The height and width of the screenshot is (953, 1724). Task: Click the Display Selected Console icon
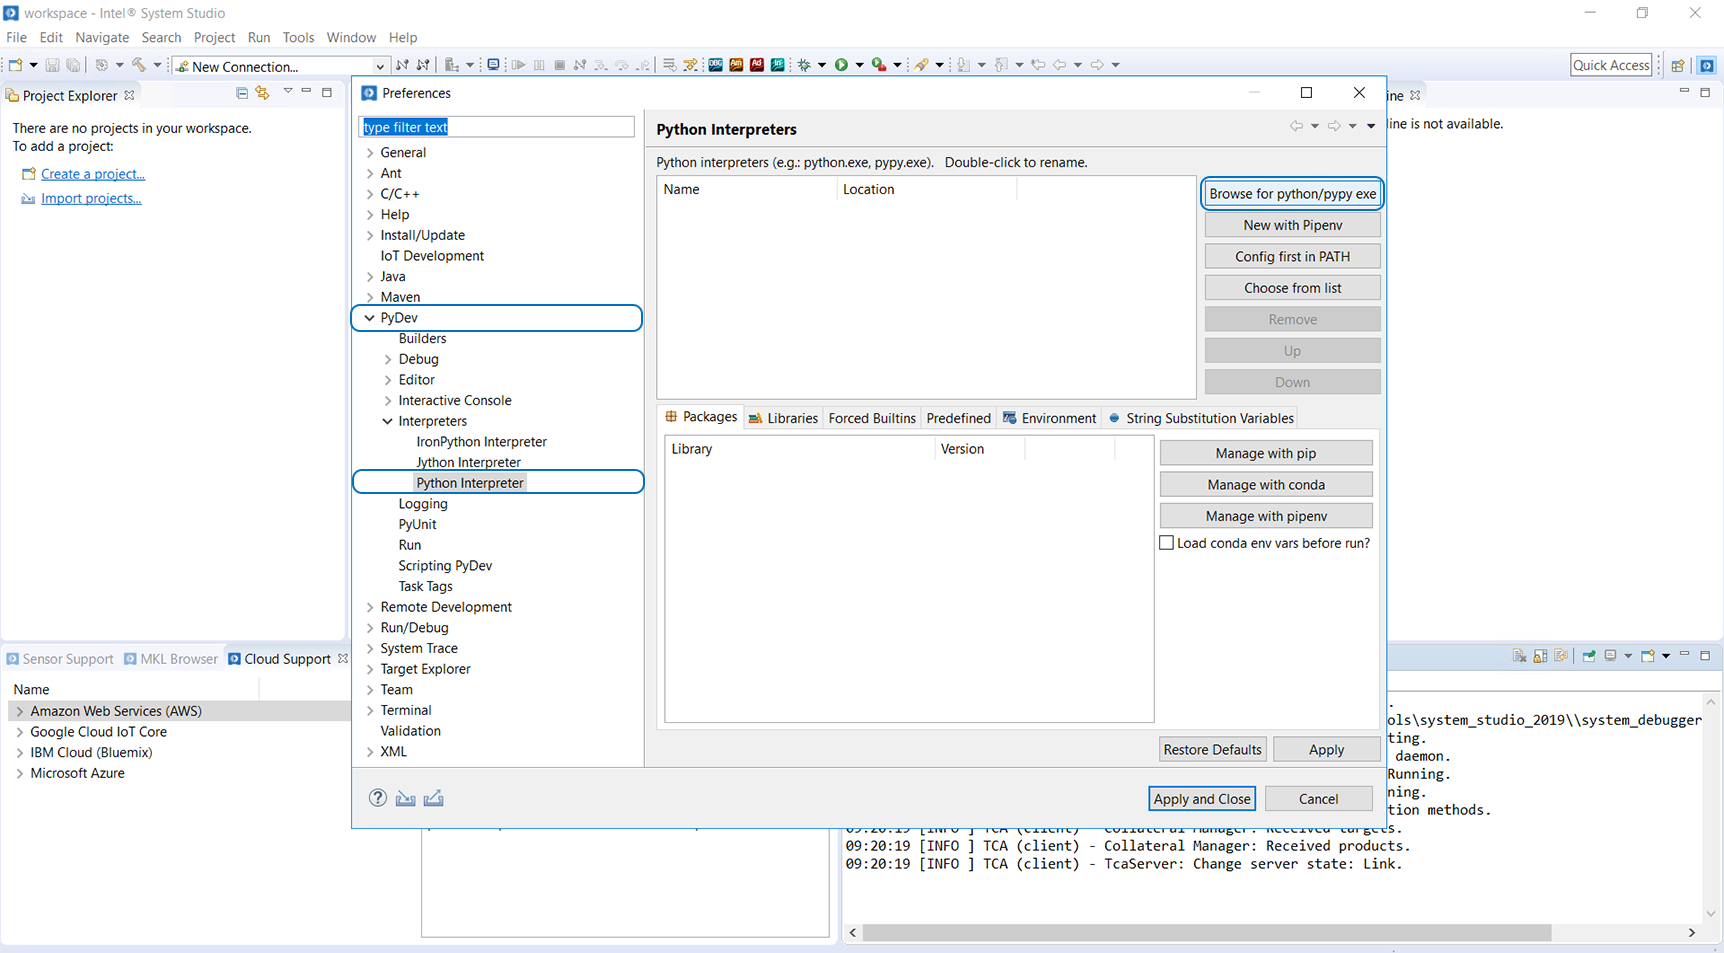1610,656
